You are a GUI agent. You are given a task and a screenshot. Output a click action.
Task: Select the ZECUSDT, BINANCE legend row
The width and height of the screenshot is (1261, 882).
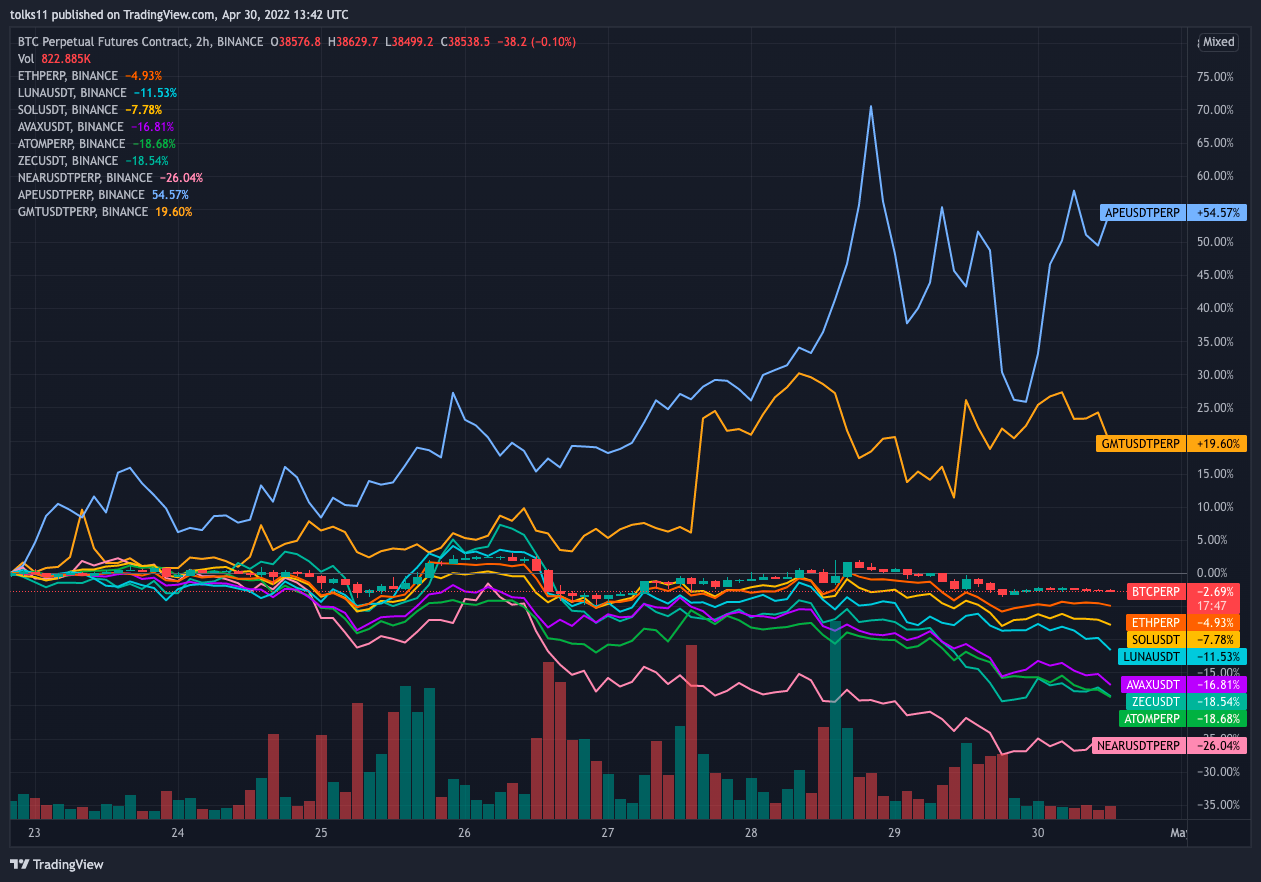point(93,161)
